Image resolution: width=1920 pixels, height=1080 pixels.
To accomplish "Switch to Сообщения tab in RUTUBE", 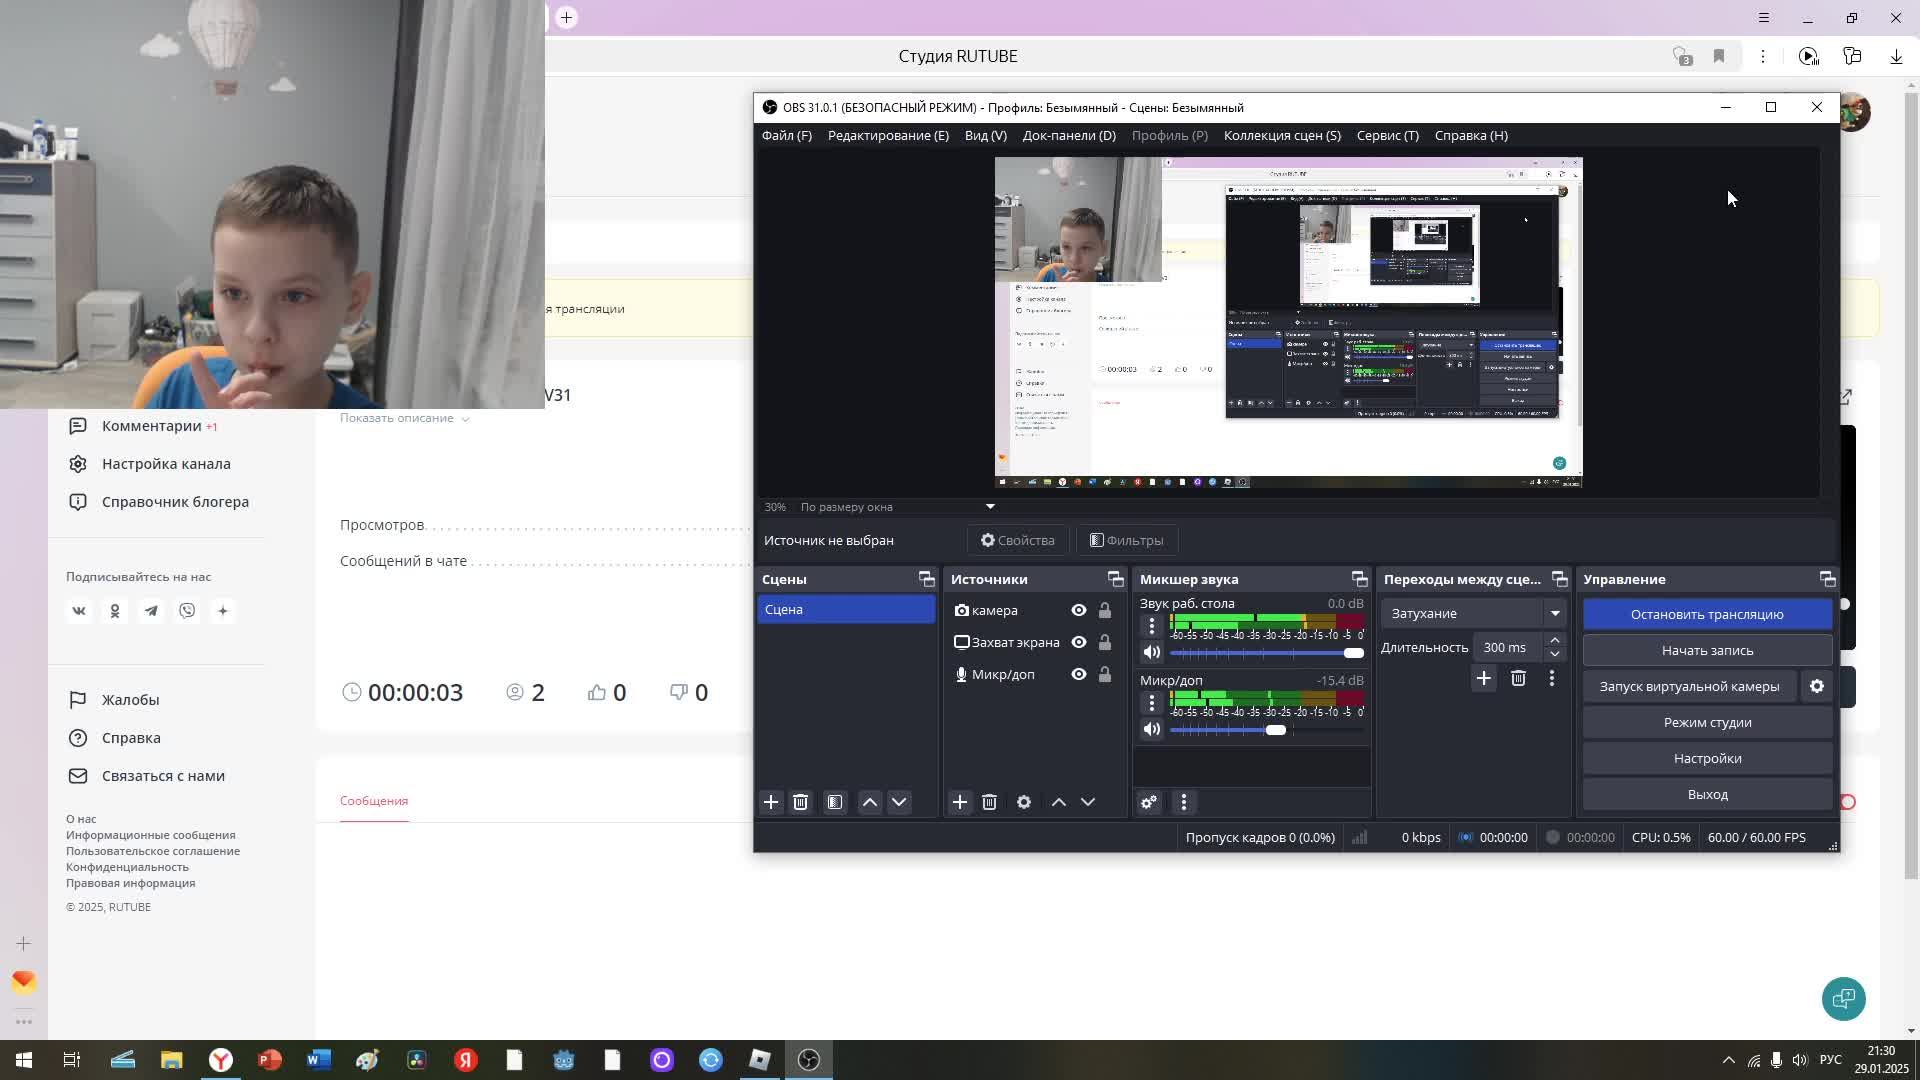I will coord(374,801).
